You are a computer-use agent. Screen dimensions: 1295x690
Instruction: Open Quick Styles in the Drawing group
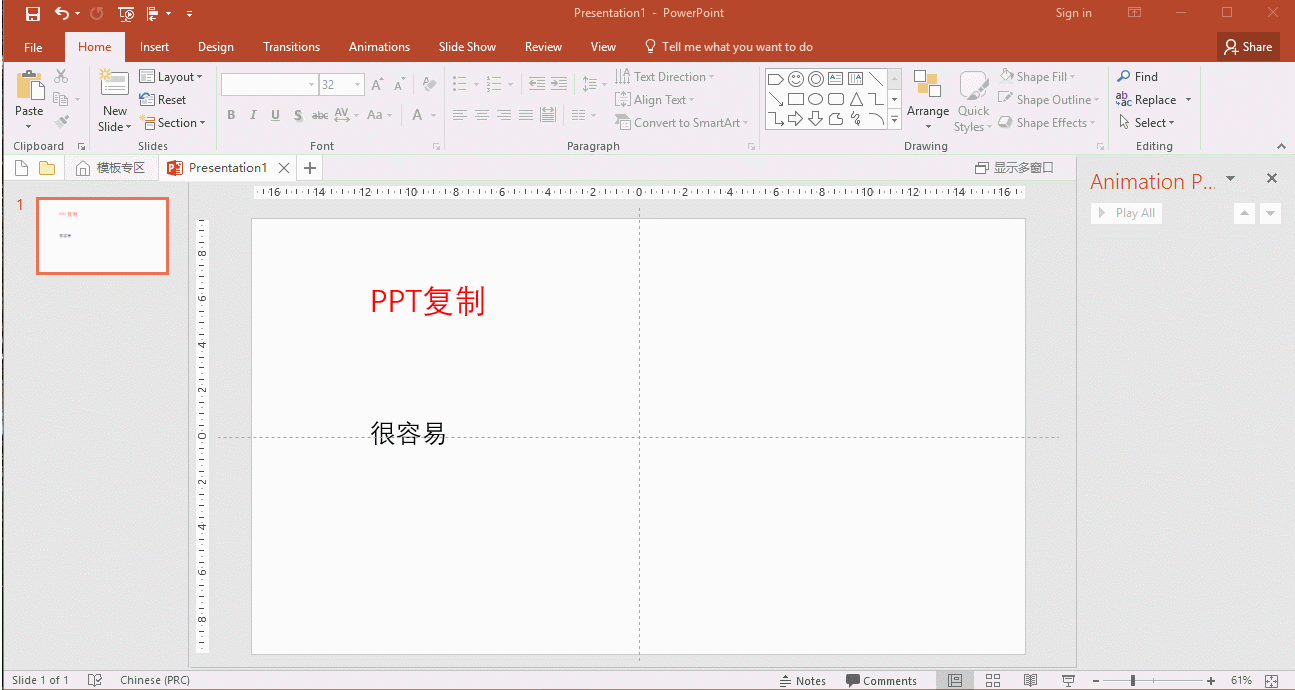(x=972, y=100)
